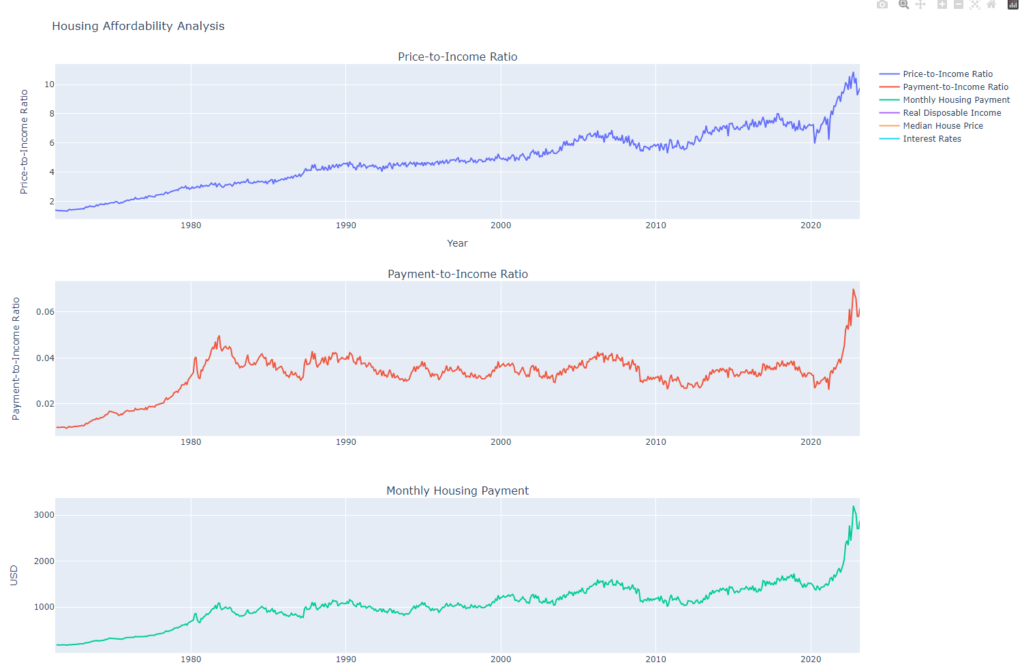Viewport: 1024px width, 669px height.
Task: Activate the Pan arrows tool
Action: [920, 5]
